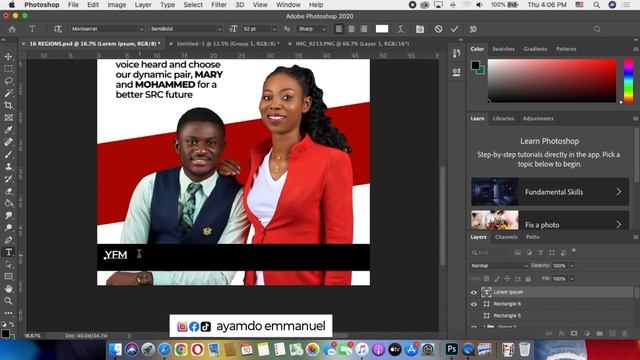Hide the Lorem Ipsum layer
Viewport: 640px width, 360px height.
474,292
